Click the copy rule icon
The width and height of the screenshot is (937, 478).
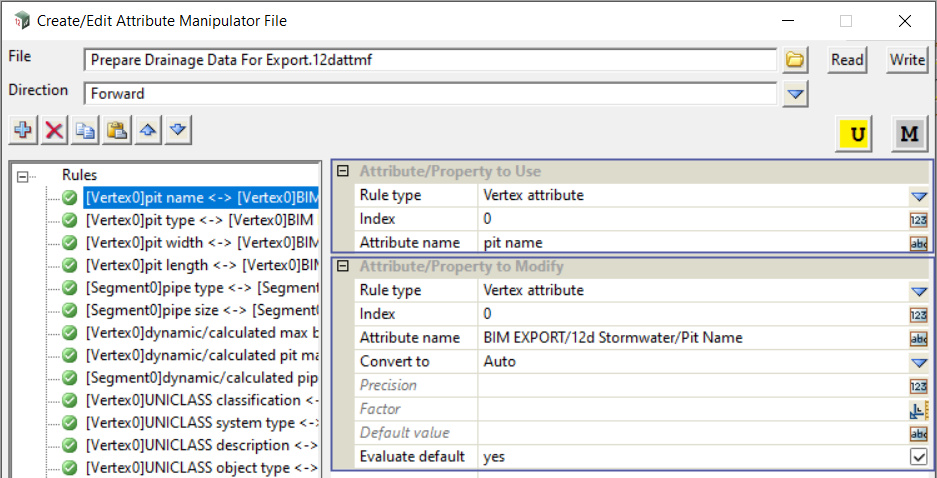(x=86, y=131)
